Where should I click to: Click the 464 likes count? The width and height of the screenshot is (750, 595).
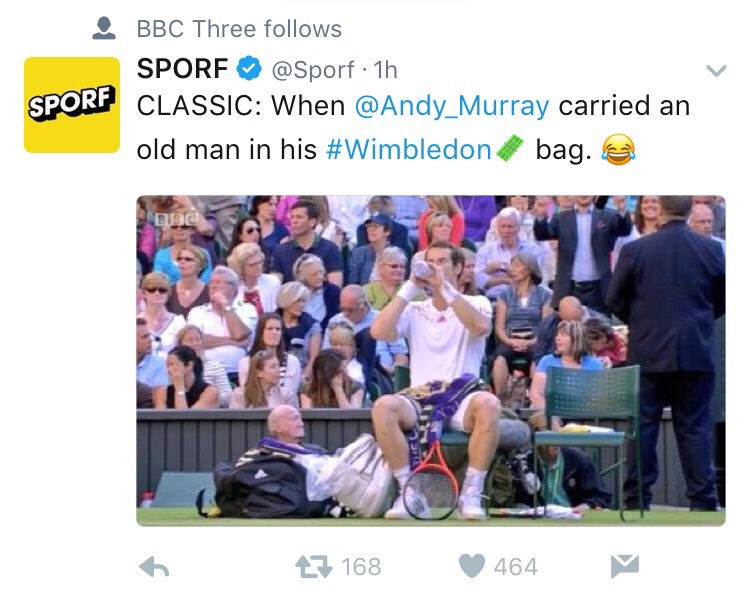(516, 567)
